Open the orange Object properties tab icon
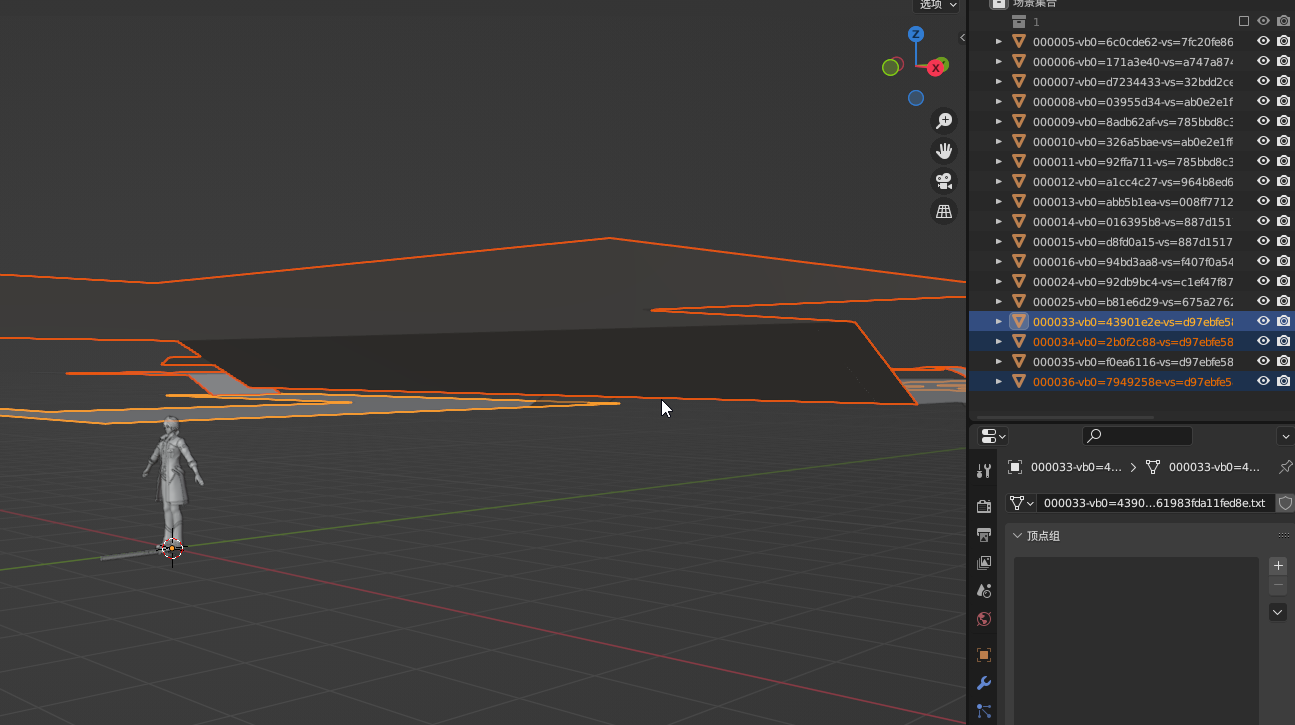The width and height of the screenshot is (1295, 725). pyautogui.click(x=984, y=655)
